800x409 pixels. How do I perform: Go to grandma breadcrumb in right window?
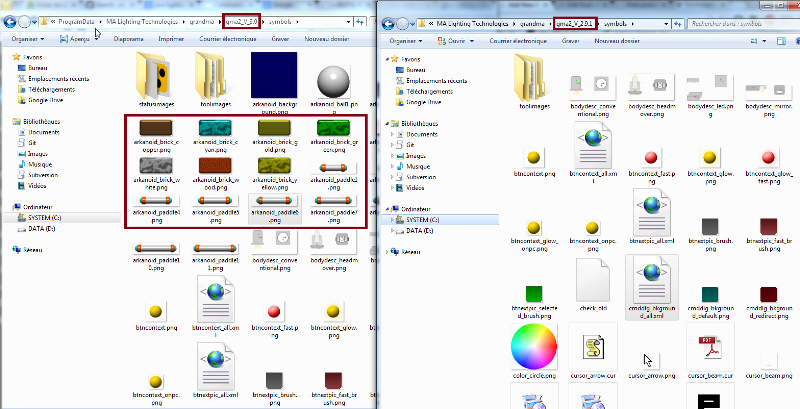(532, 23)
